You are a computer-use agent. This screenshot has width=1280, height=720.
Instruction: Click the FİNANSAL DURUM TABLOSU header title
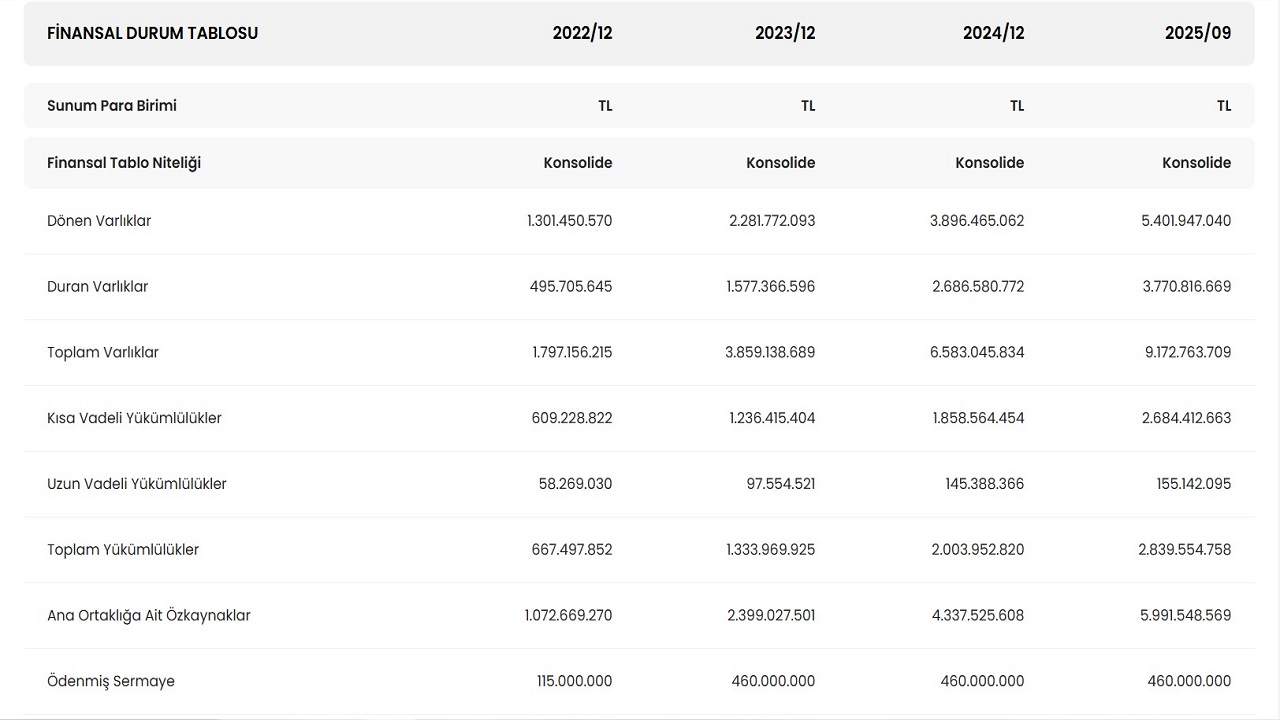point(152,33)
